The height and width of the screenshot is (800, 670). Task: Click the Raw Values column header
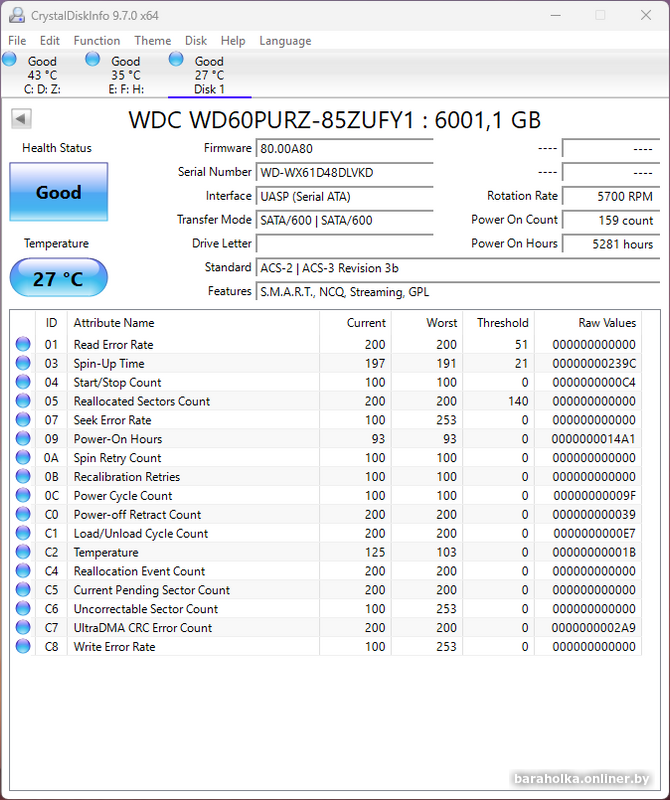588,322
